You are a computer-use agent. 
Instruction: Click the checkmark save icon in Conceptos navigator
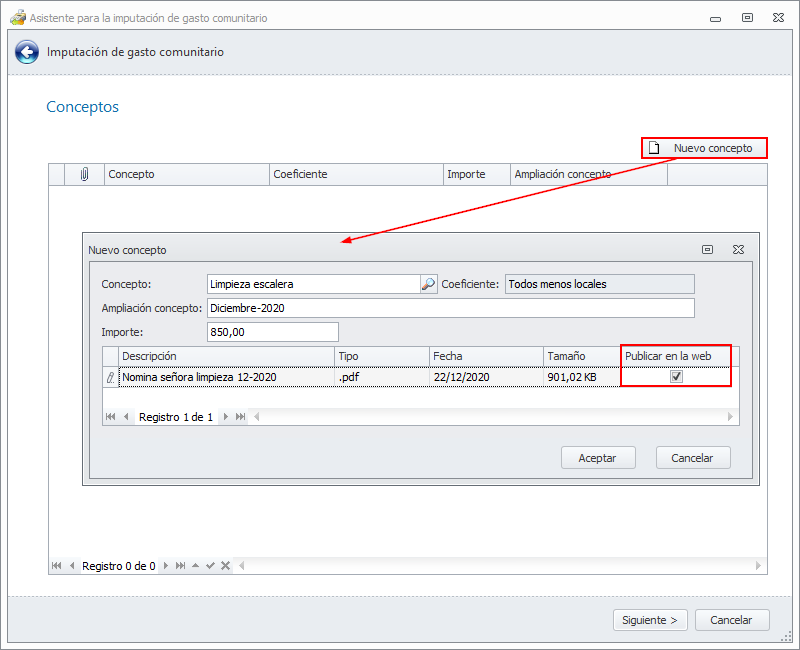[210, 566]
